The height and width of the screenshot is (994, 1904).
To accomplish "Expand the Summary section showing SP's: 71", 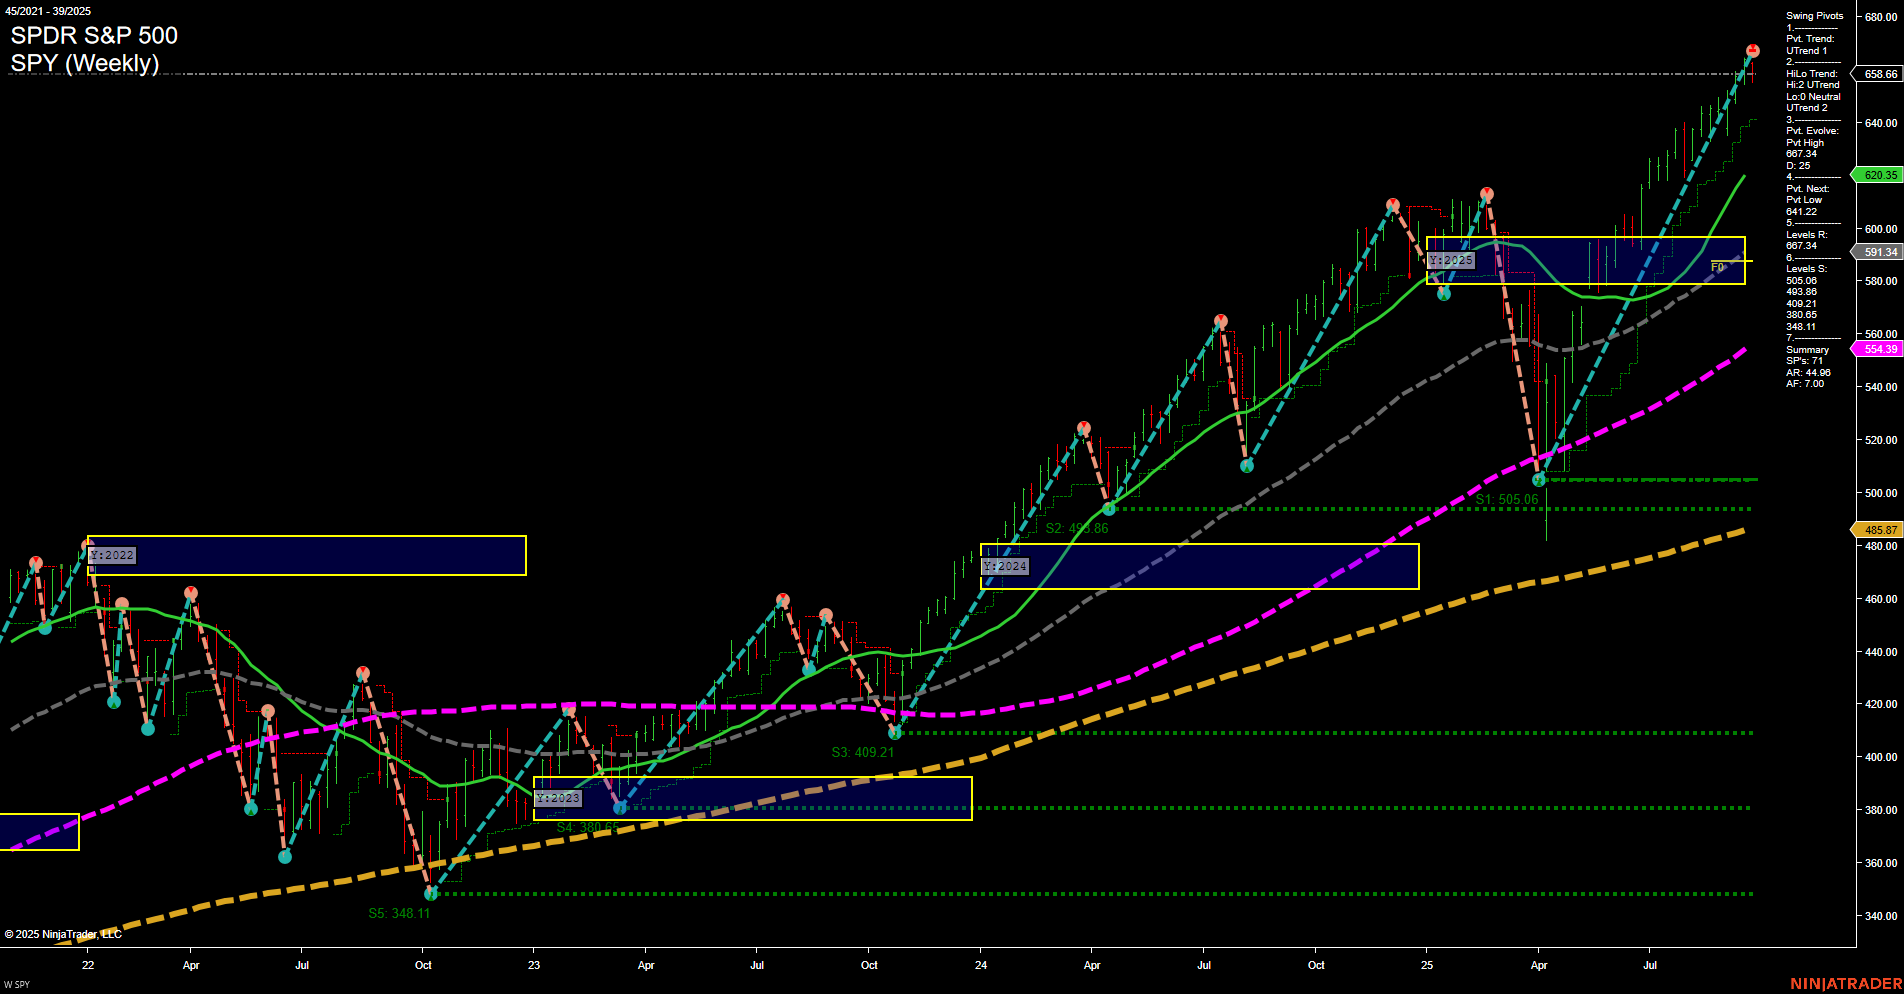I will click(x=1806, y=349).
